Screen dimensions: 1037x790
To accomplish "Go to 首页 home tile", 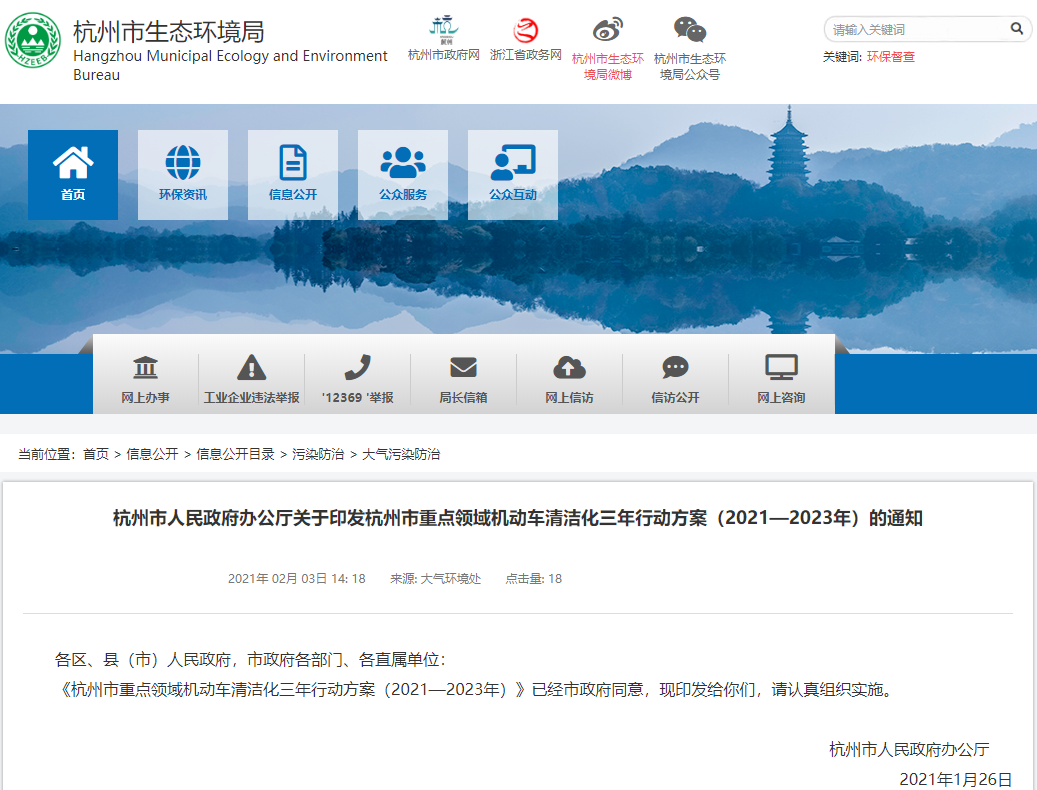I will (x=73, y=174).
